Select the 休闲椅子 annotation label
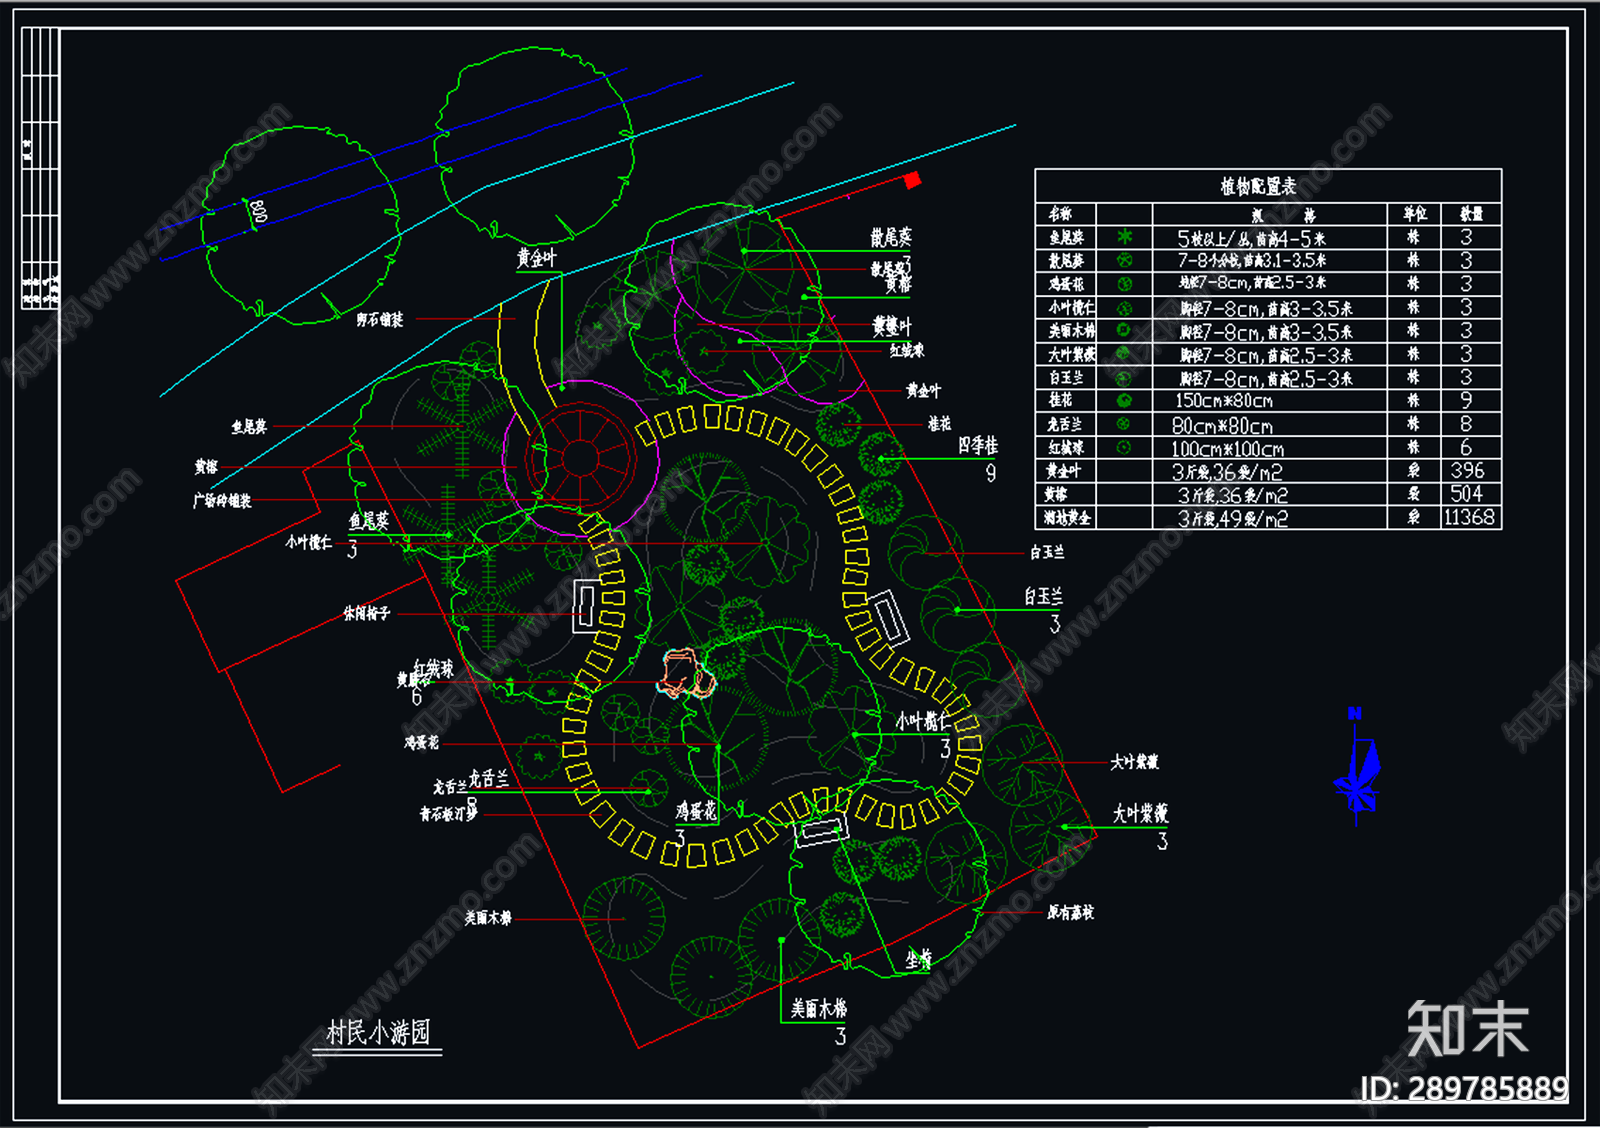This screenshot has height=1128, width=1600. coord(366,613)
